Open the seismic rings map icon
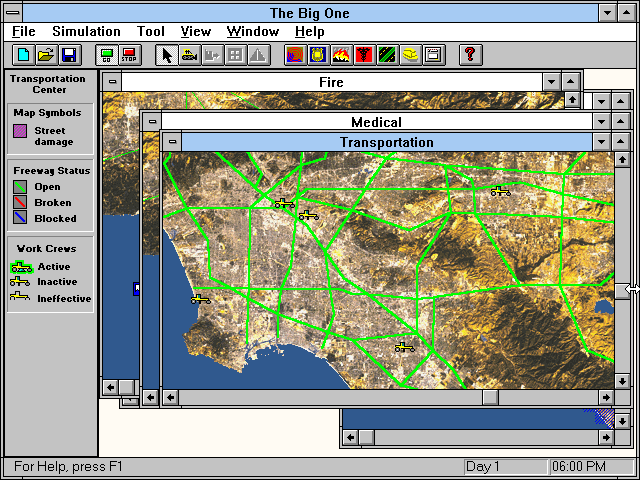 [295, 55]
